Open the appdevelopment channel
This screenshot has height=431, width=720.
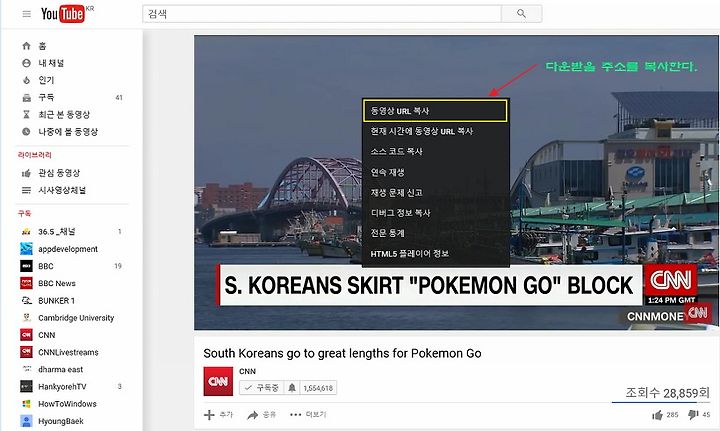[x=68, y=249]
